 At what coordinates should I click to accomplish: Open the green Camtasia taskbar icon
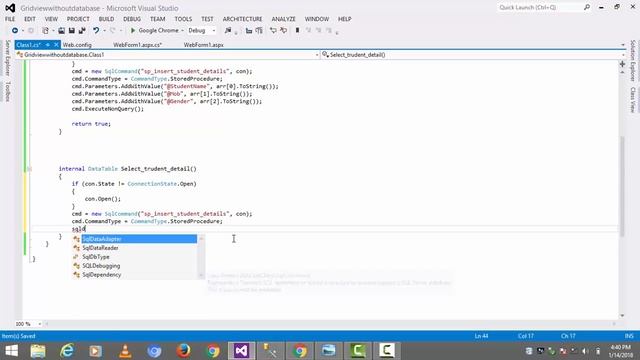tap(358, 351)
